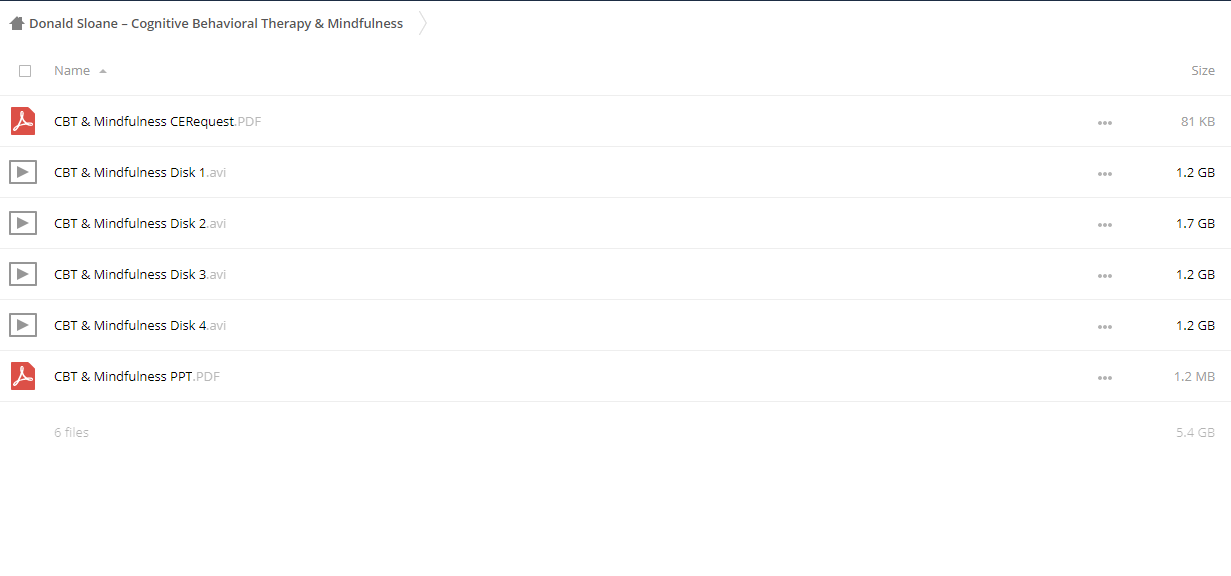1231x576 pixels.
Task: Open more options for PPT.PDF file
Action: 1104,378
